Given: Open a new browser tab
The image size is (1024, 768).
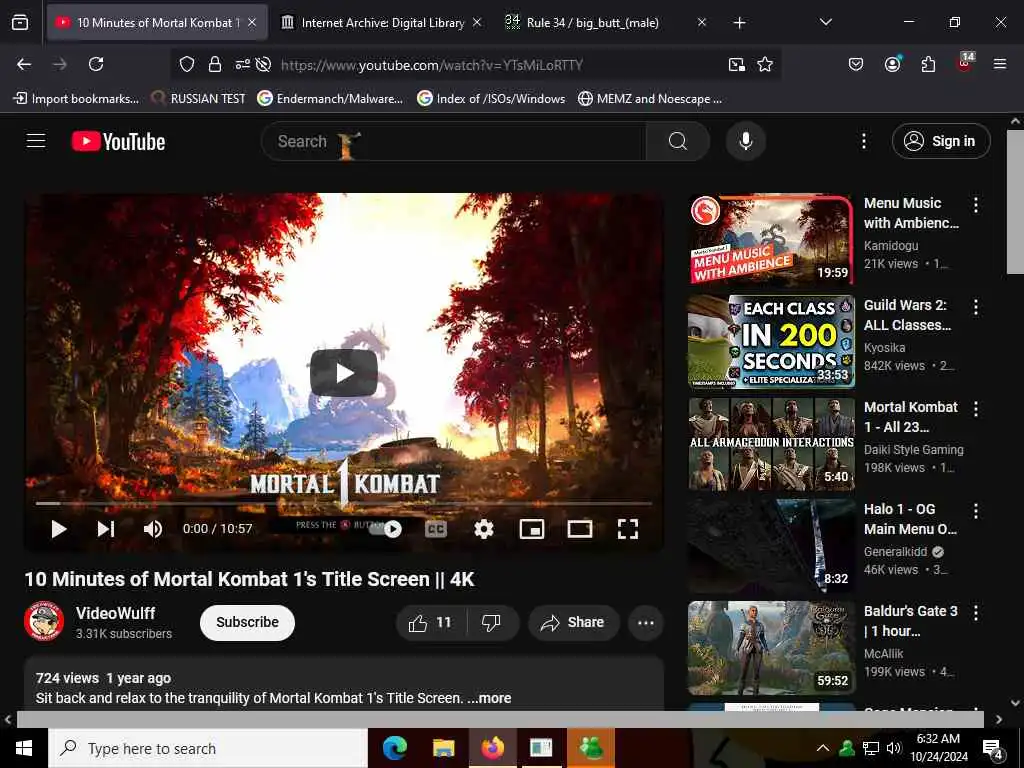Looking at the screenshot, I should click(739, 23).
